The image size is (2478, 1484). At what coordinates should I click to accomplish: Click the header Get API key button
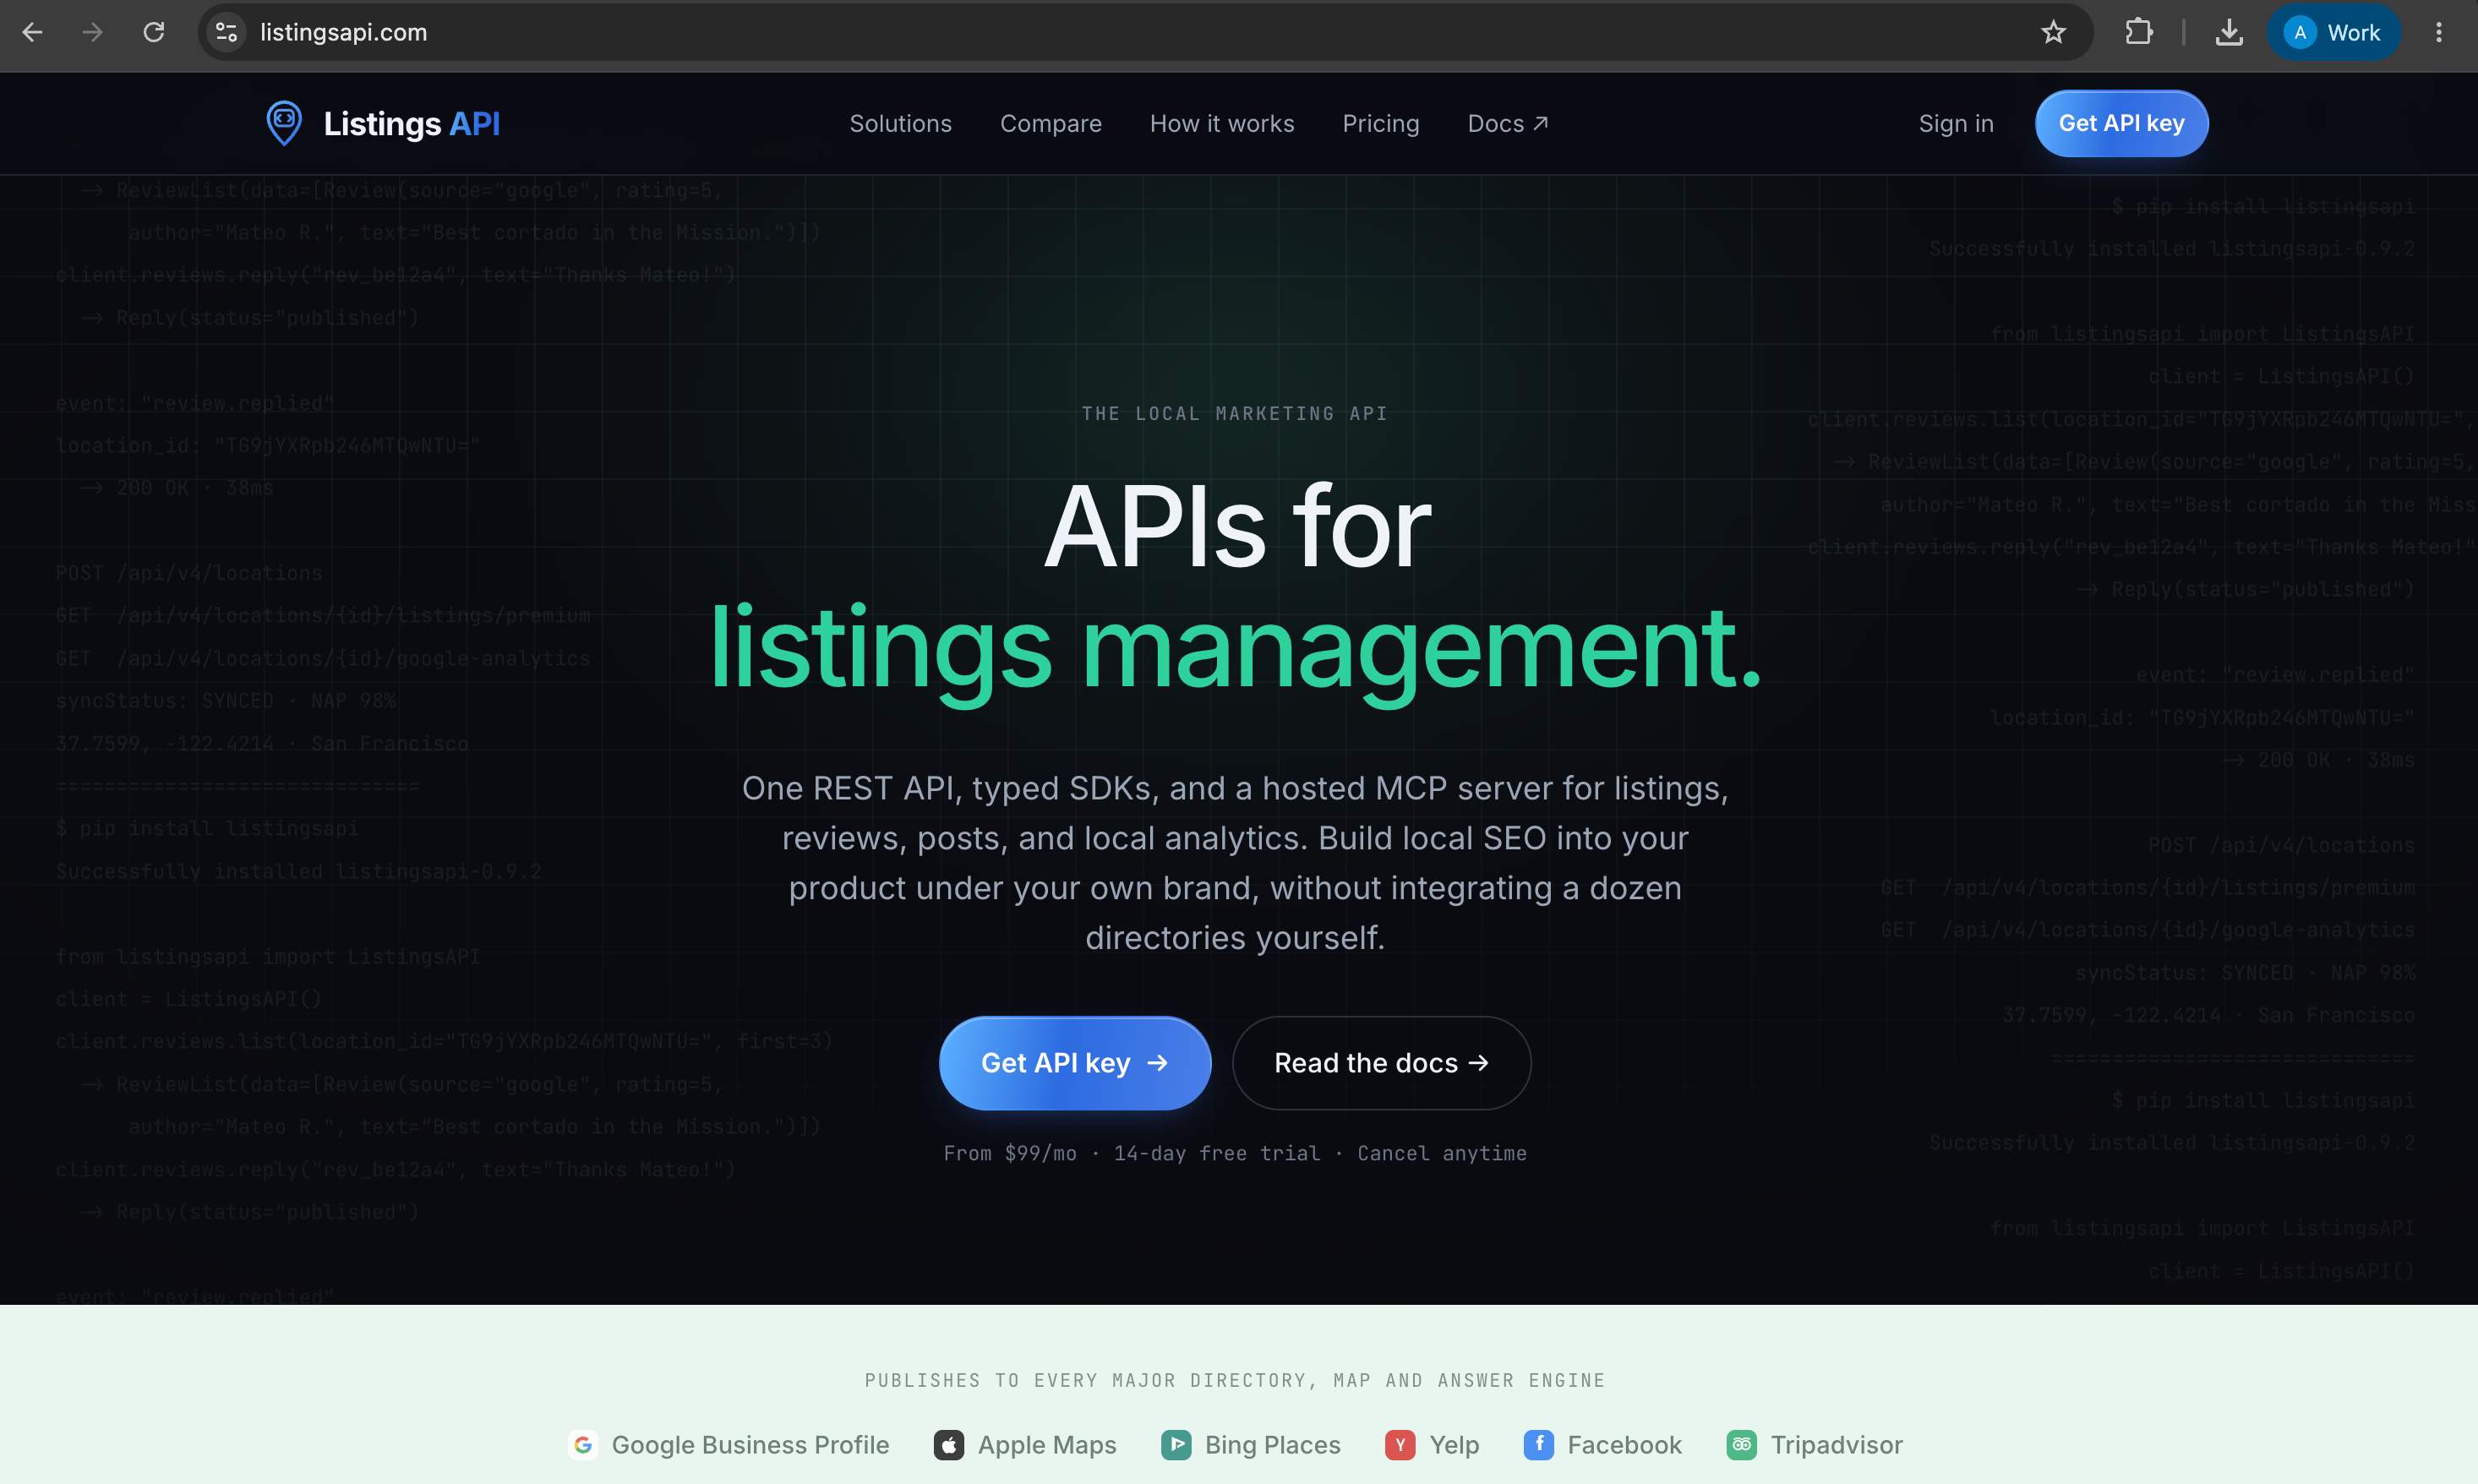click(2121, 123)
